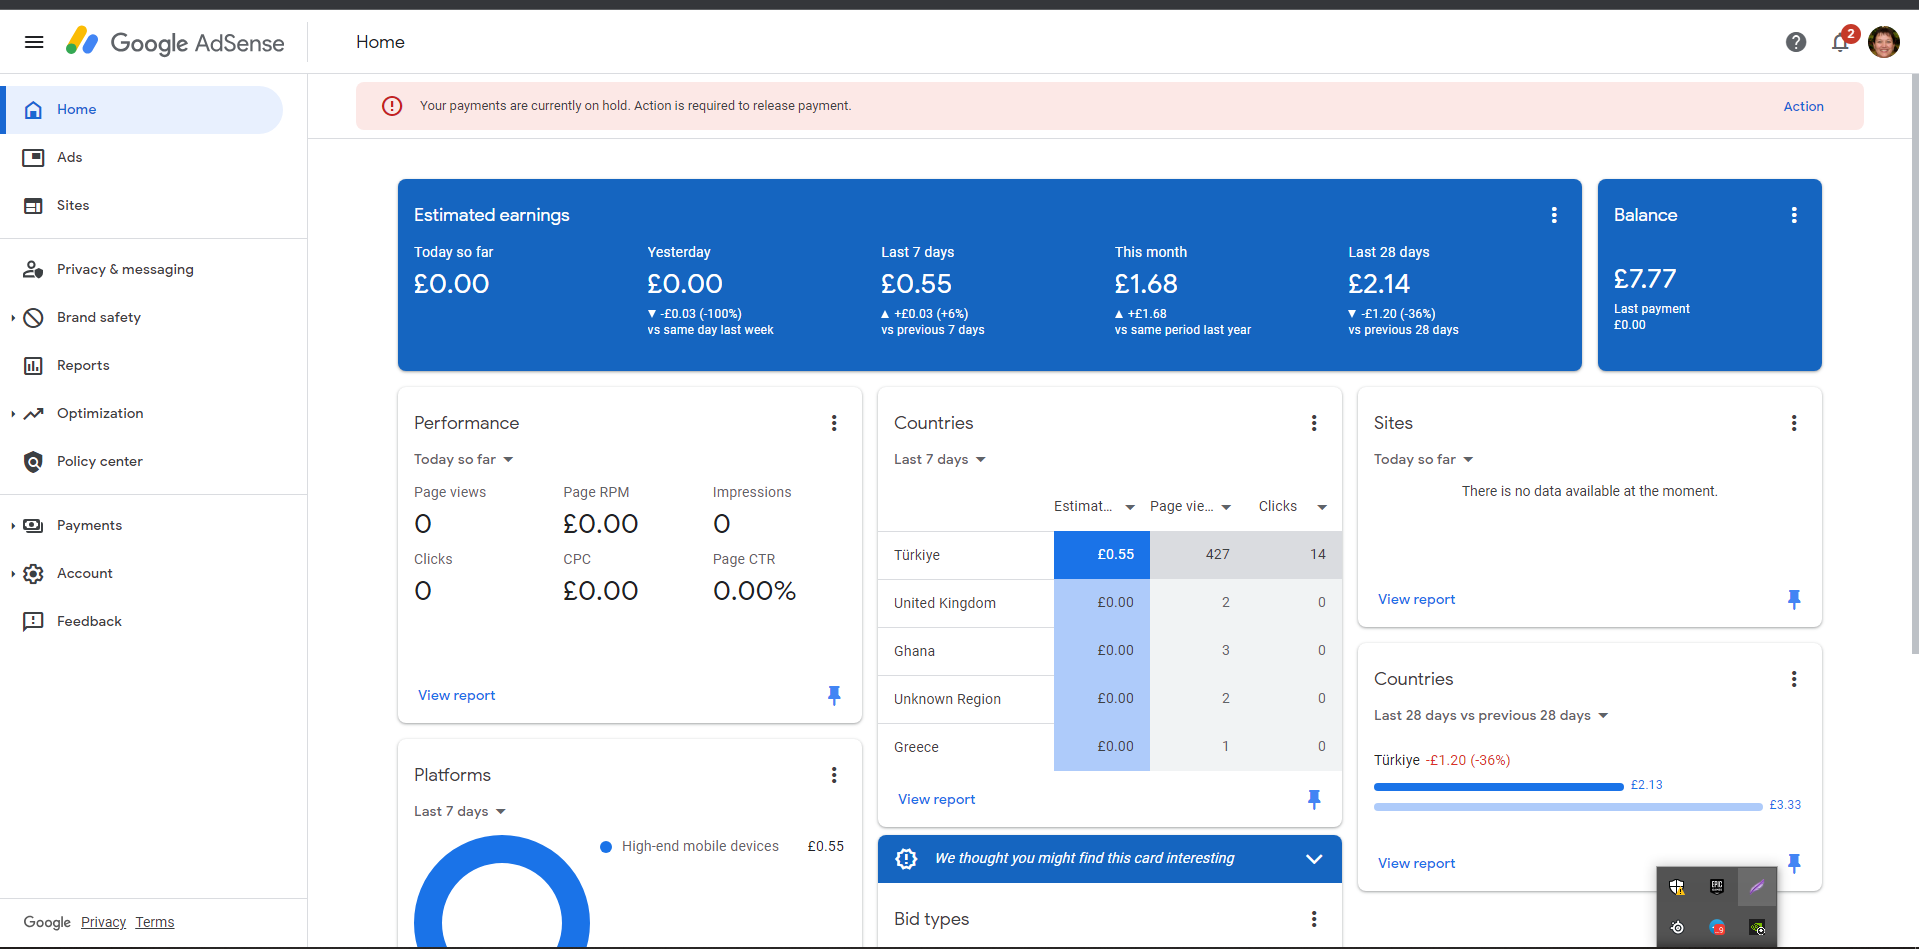The width and height of the screenshot is (1919, 949).
Task: Open 'Last 28 days vs previous 28 days' dropdown
Action: 1491,715
